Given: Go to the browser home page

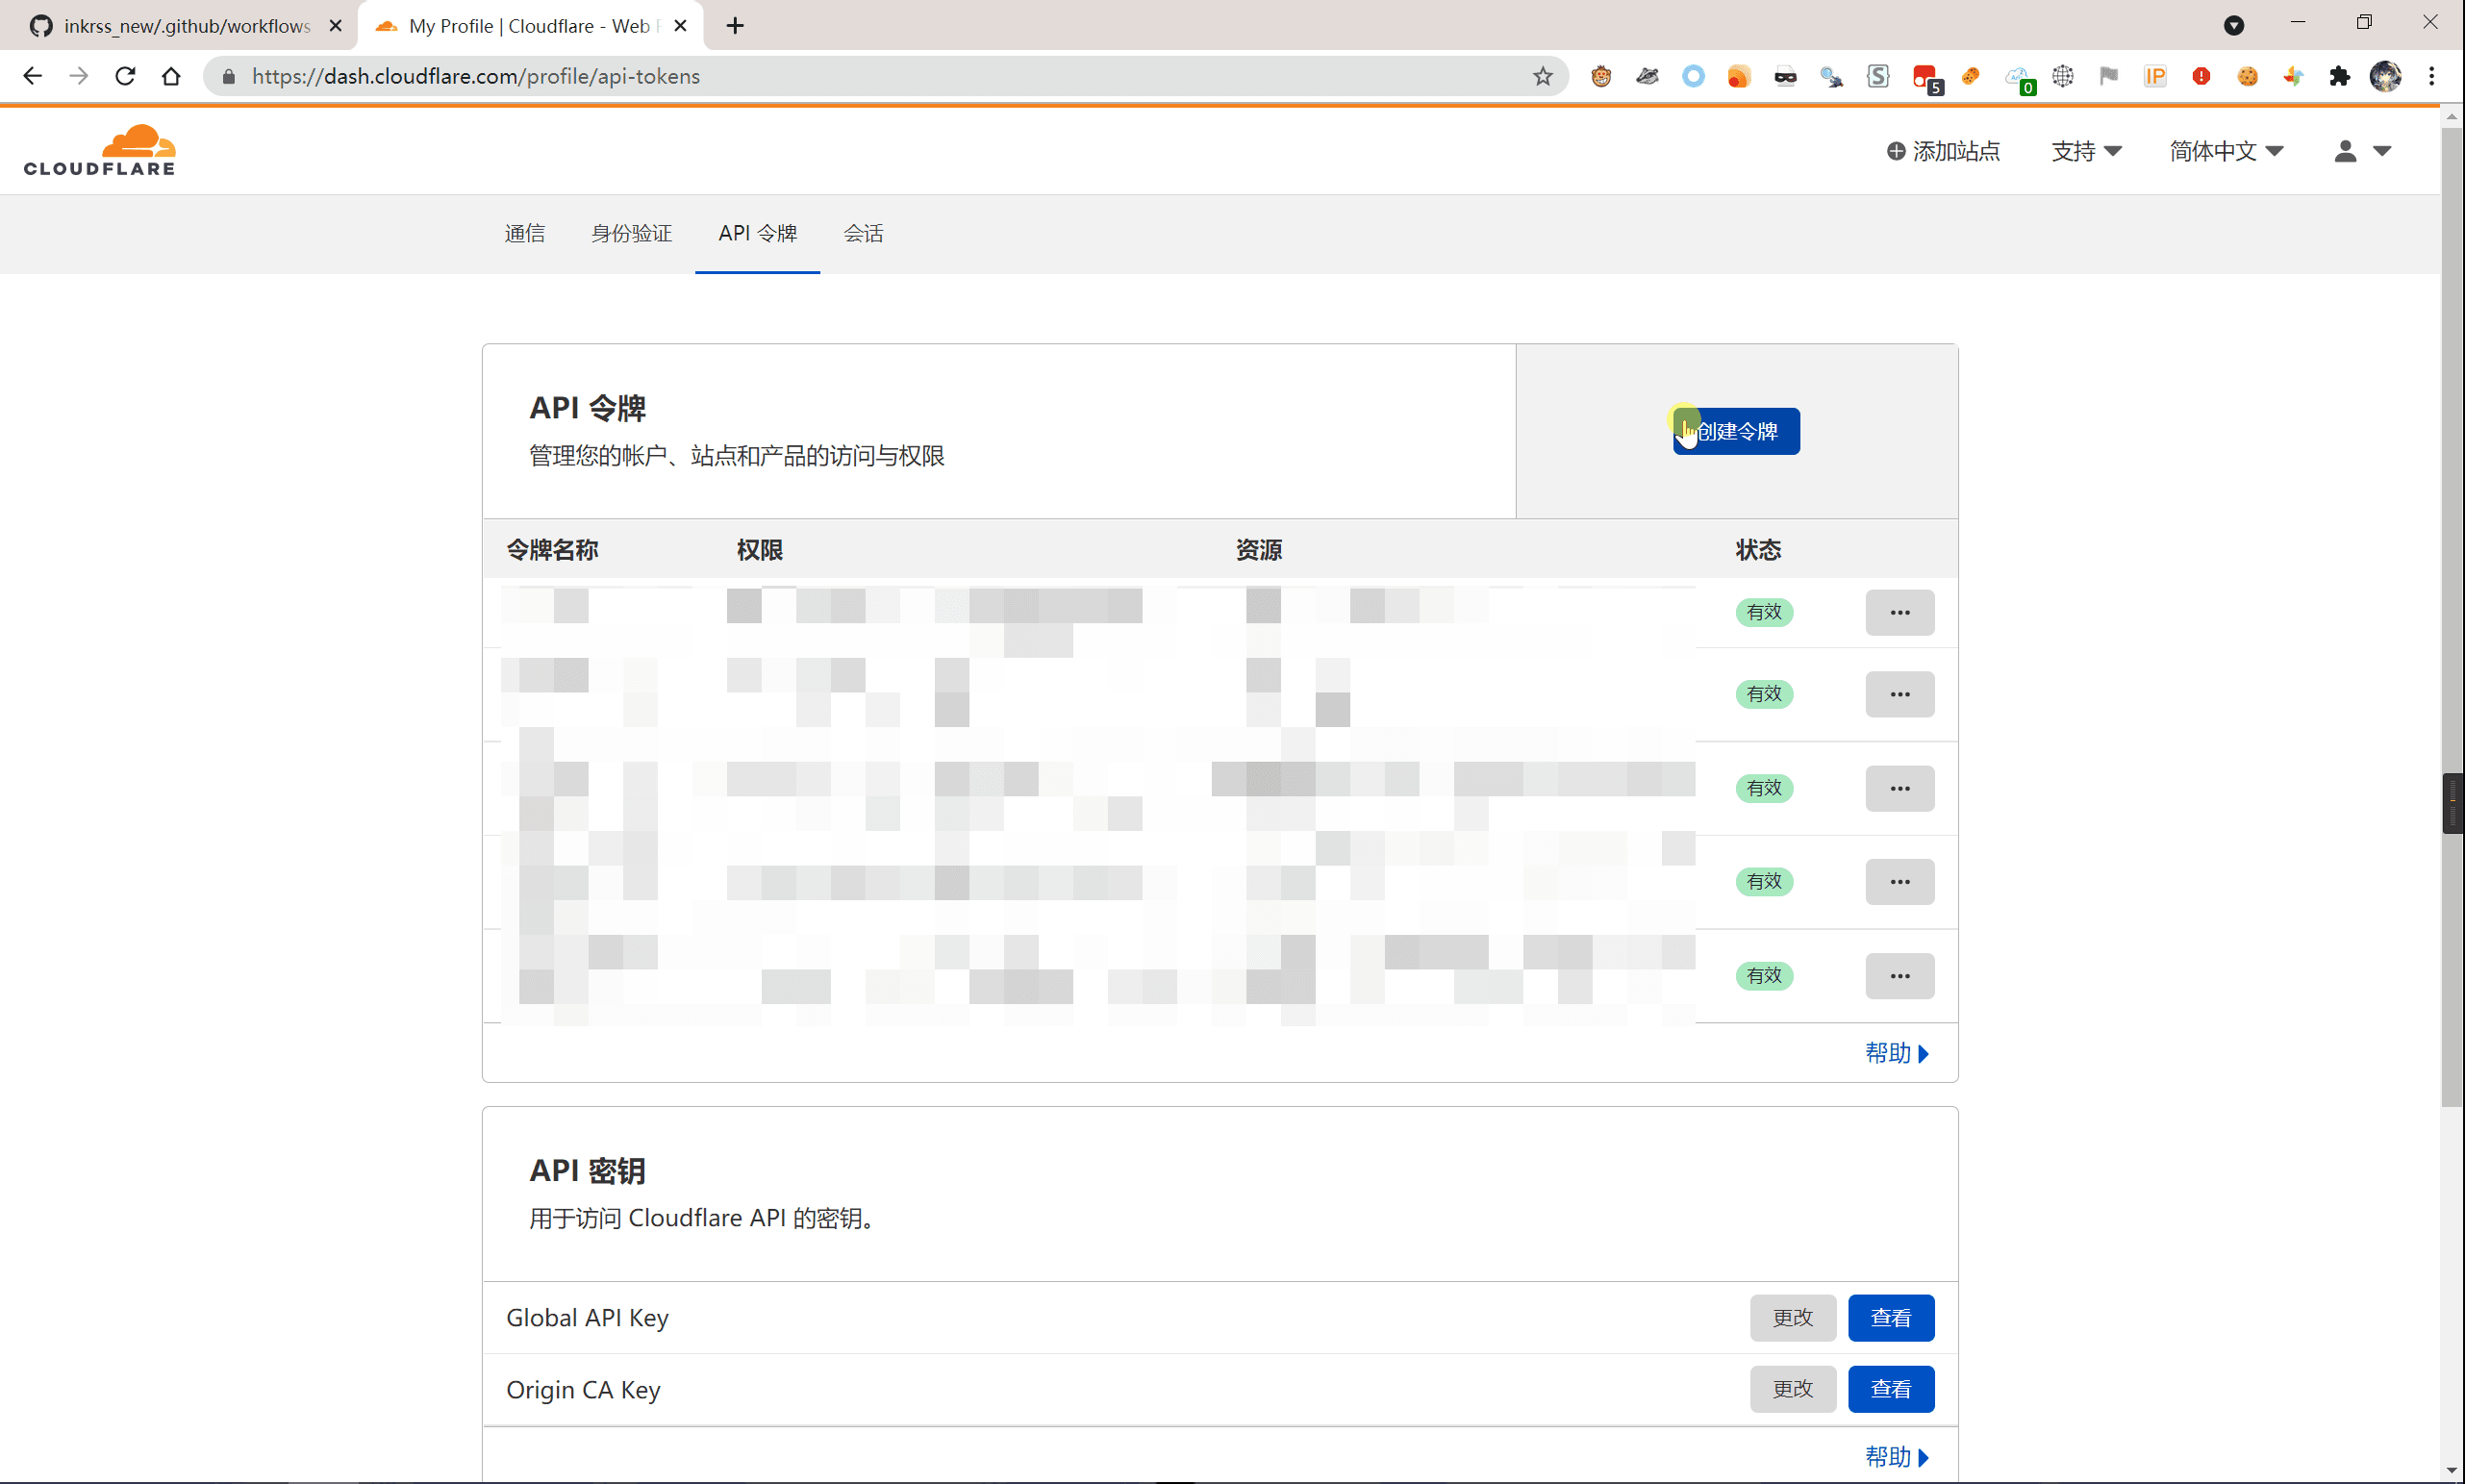Looking at the screenshot, I should tap(171, 76).
